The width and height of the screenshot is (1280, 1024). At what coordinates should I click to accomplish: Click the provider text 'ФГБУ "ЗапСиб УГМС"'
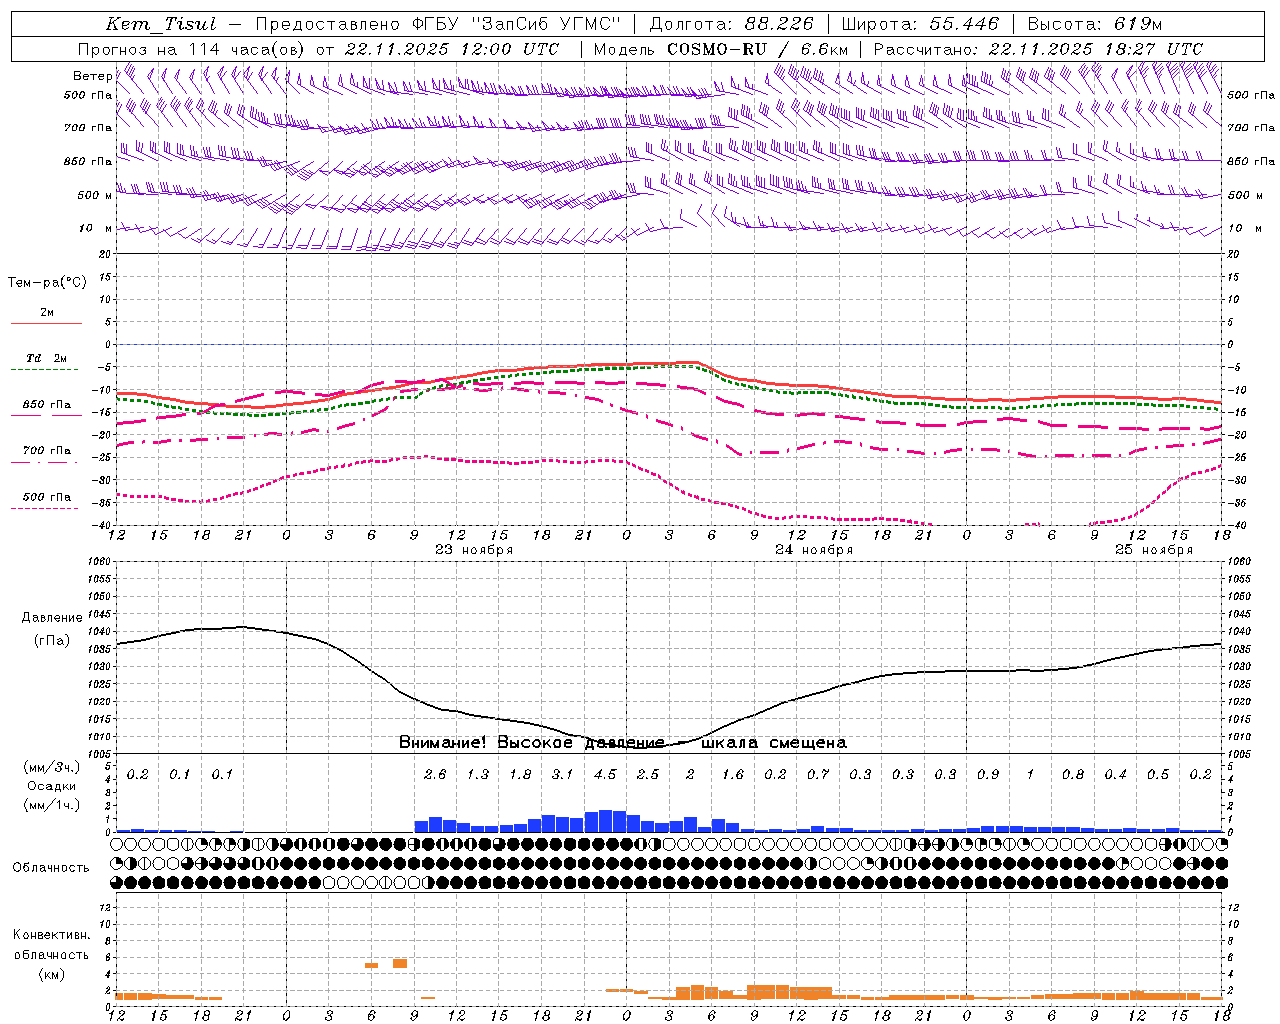click(516, 24)
